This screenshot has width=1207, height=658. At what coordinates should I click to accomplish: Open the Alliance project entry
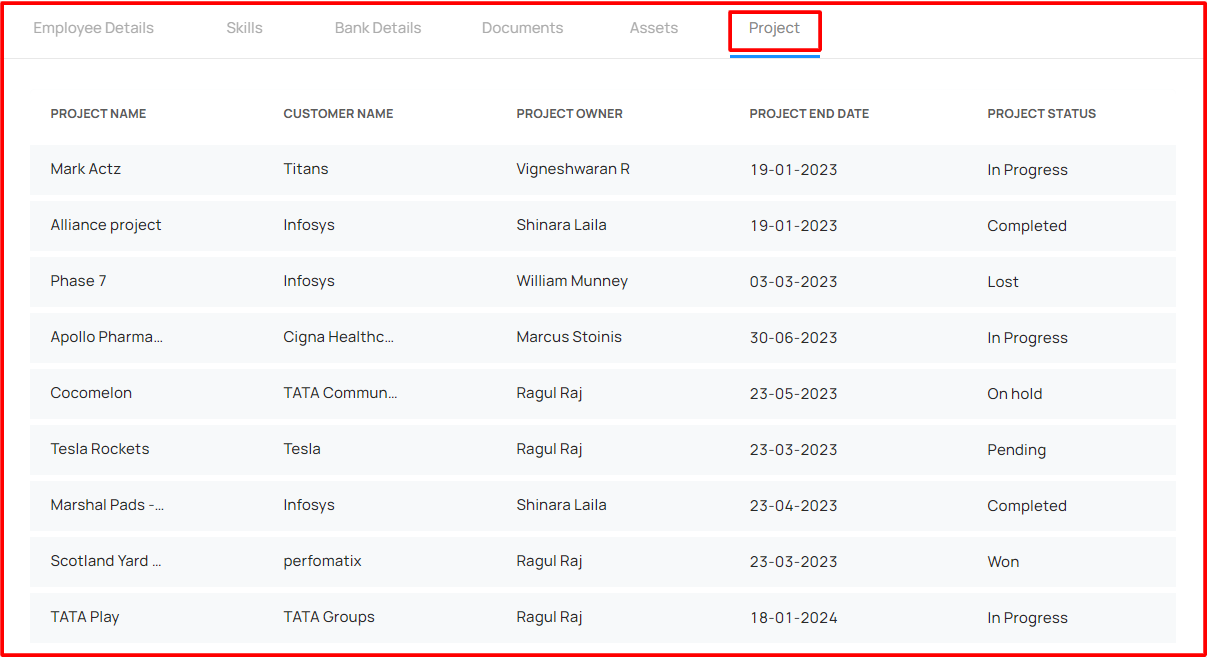tap(603, 225)
